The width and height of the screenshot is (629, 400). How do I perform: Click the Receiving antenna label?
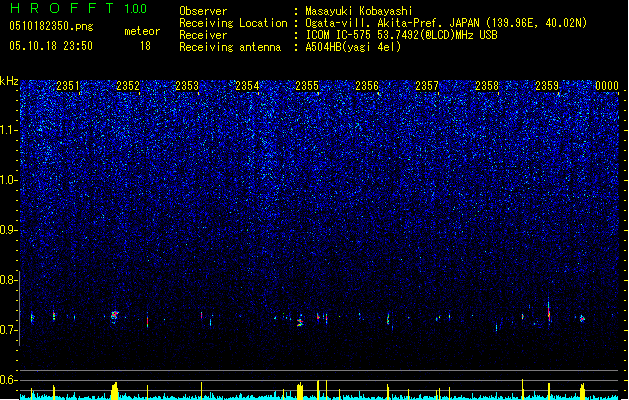coord(230,47)
